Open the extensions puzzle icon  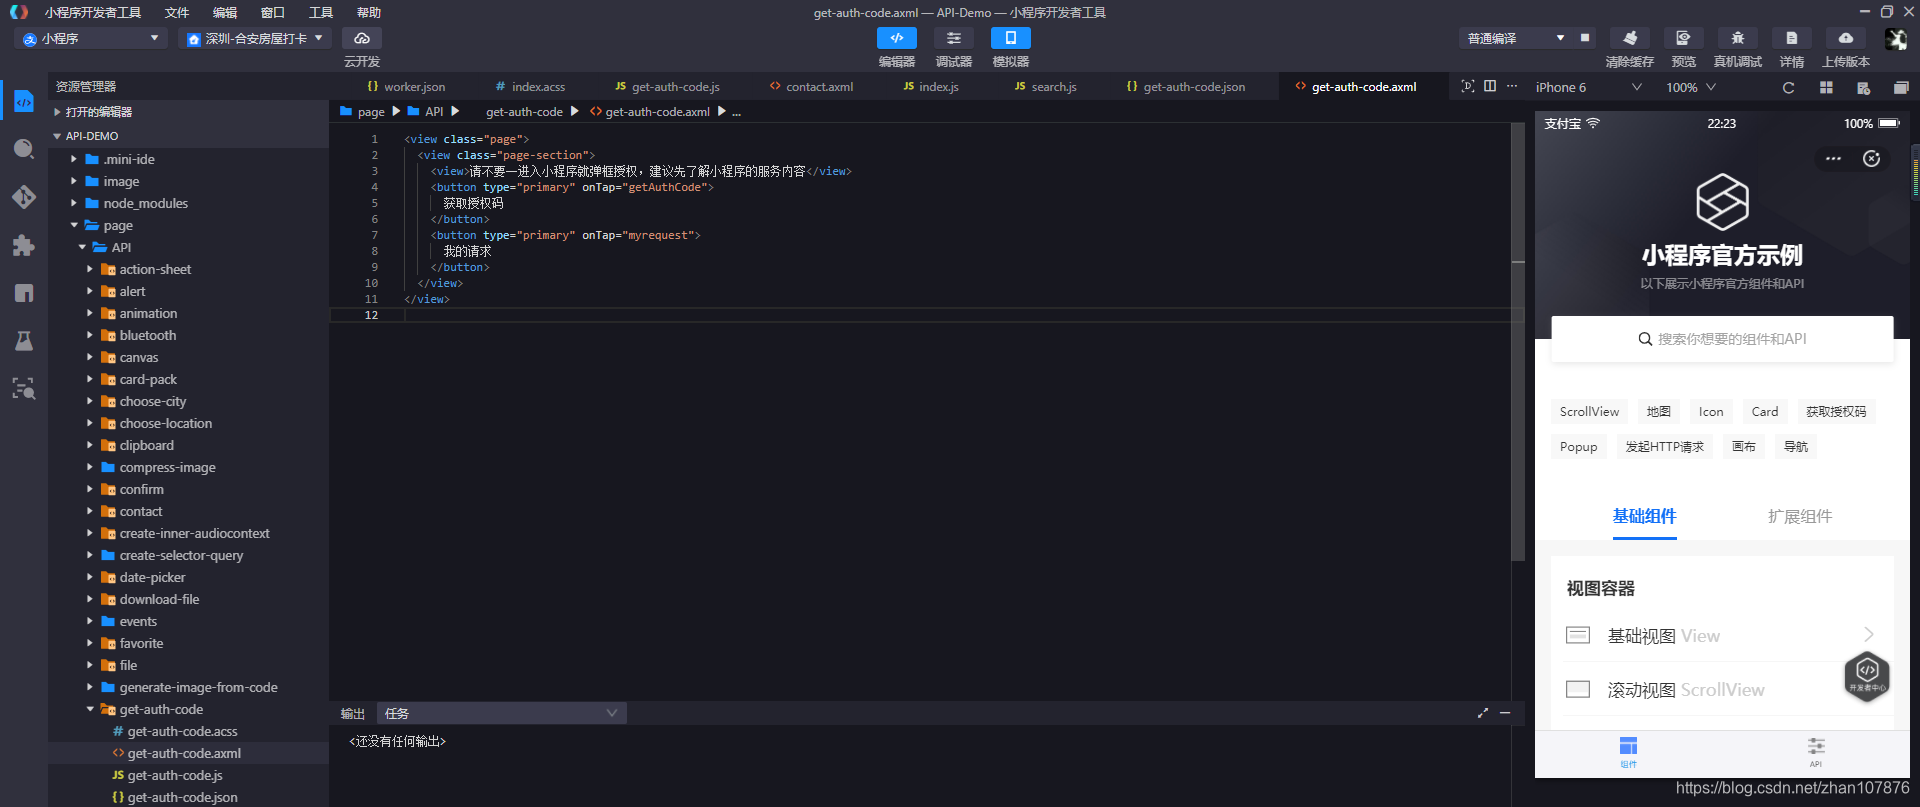[x=24, y=245]
